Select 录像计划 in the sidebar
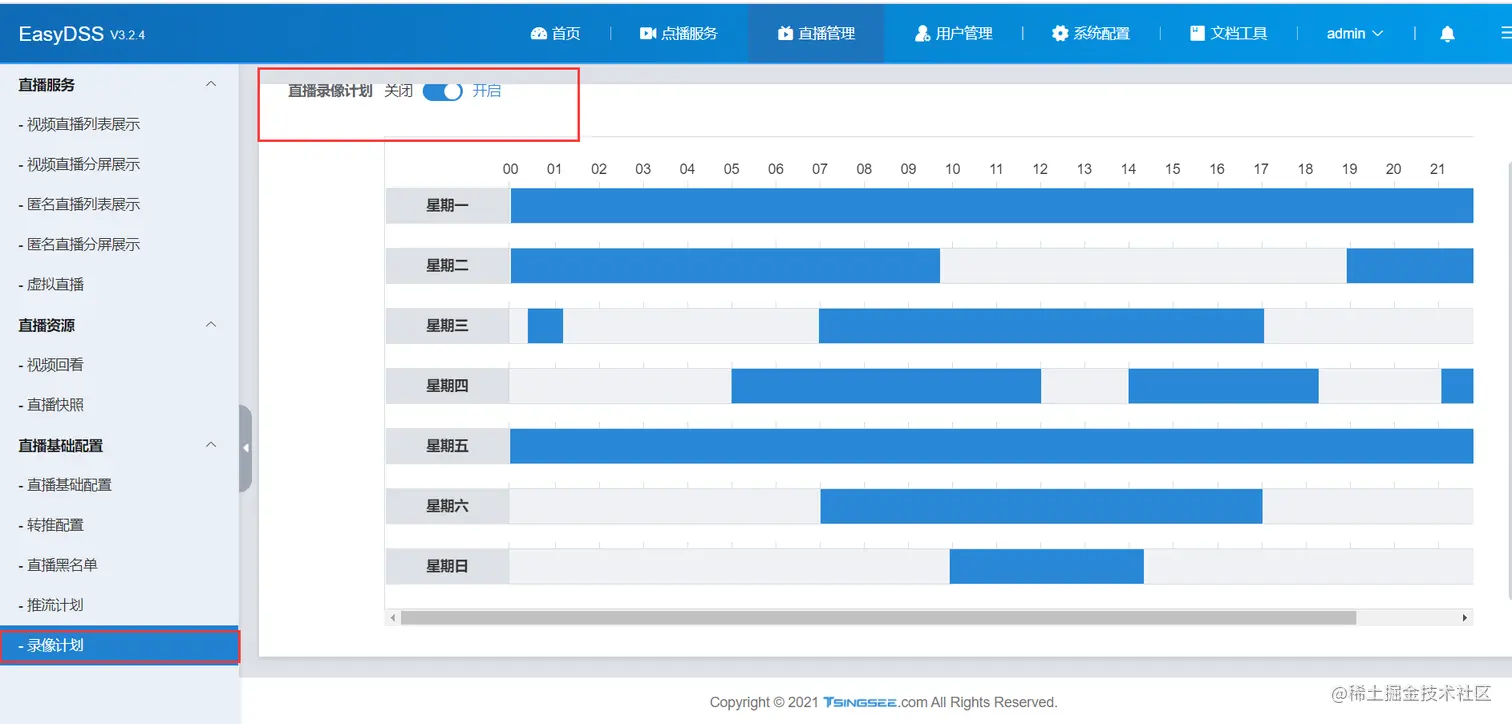Viewport: 1512px width, 724px height. click(119, 645)
